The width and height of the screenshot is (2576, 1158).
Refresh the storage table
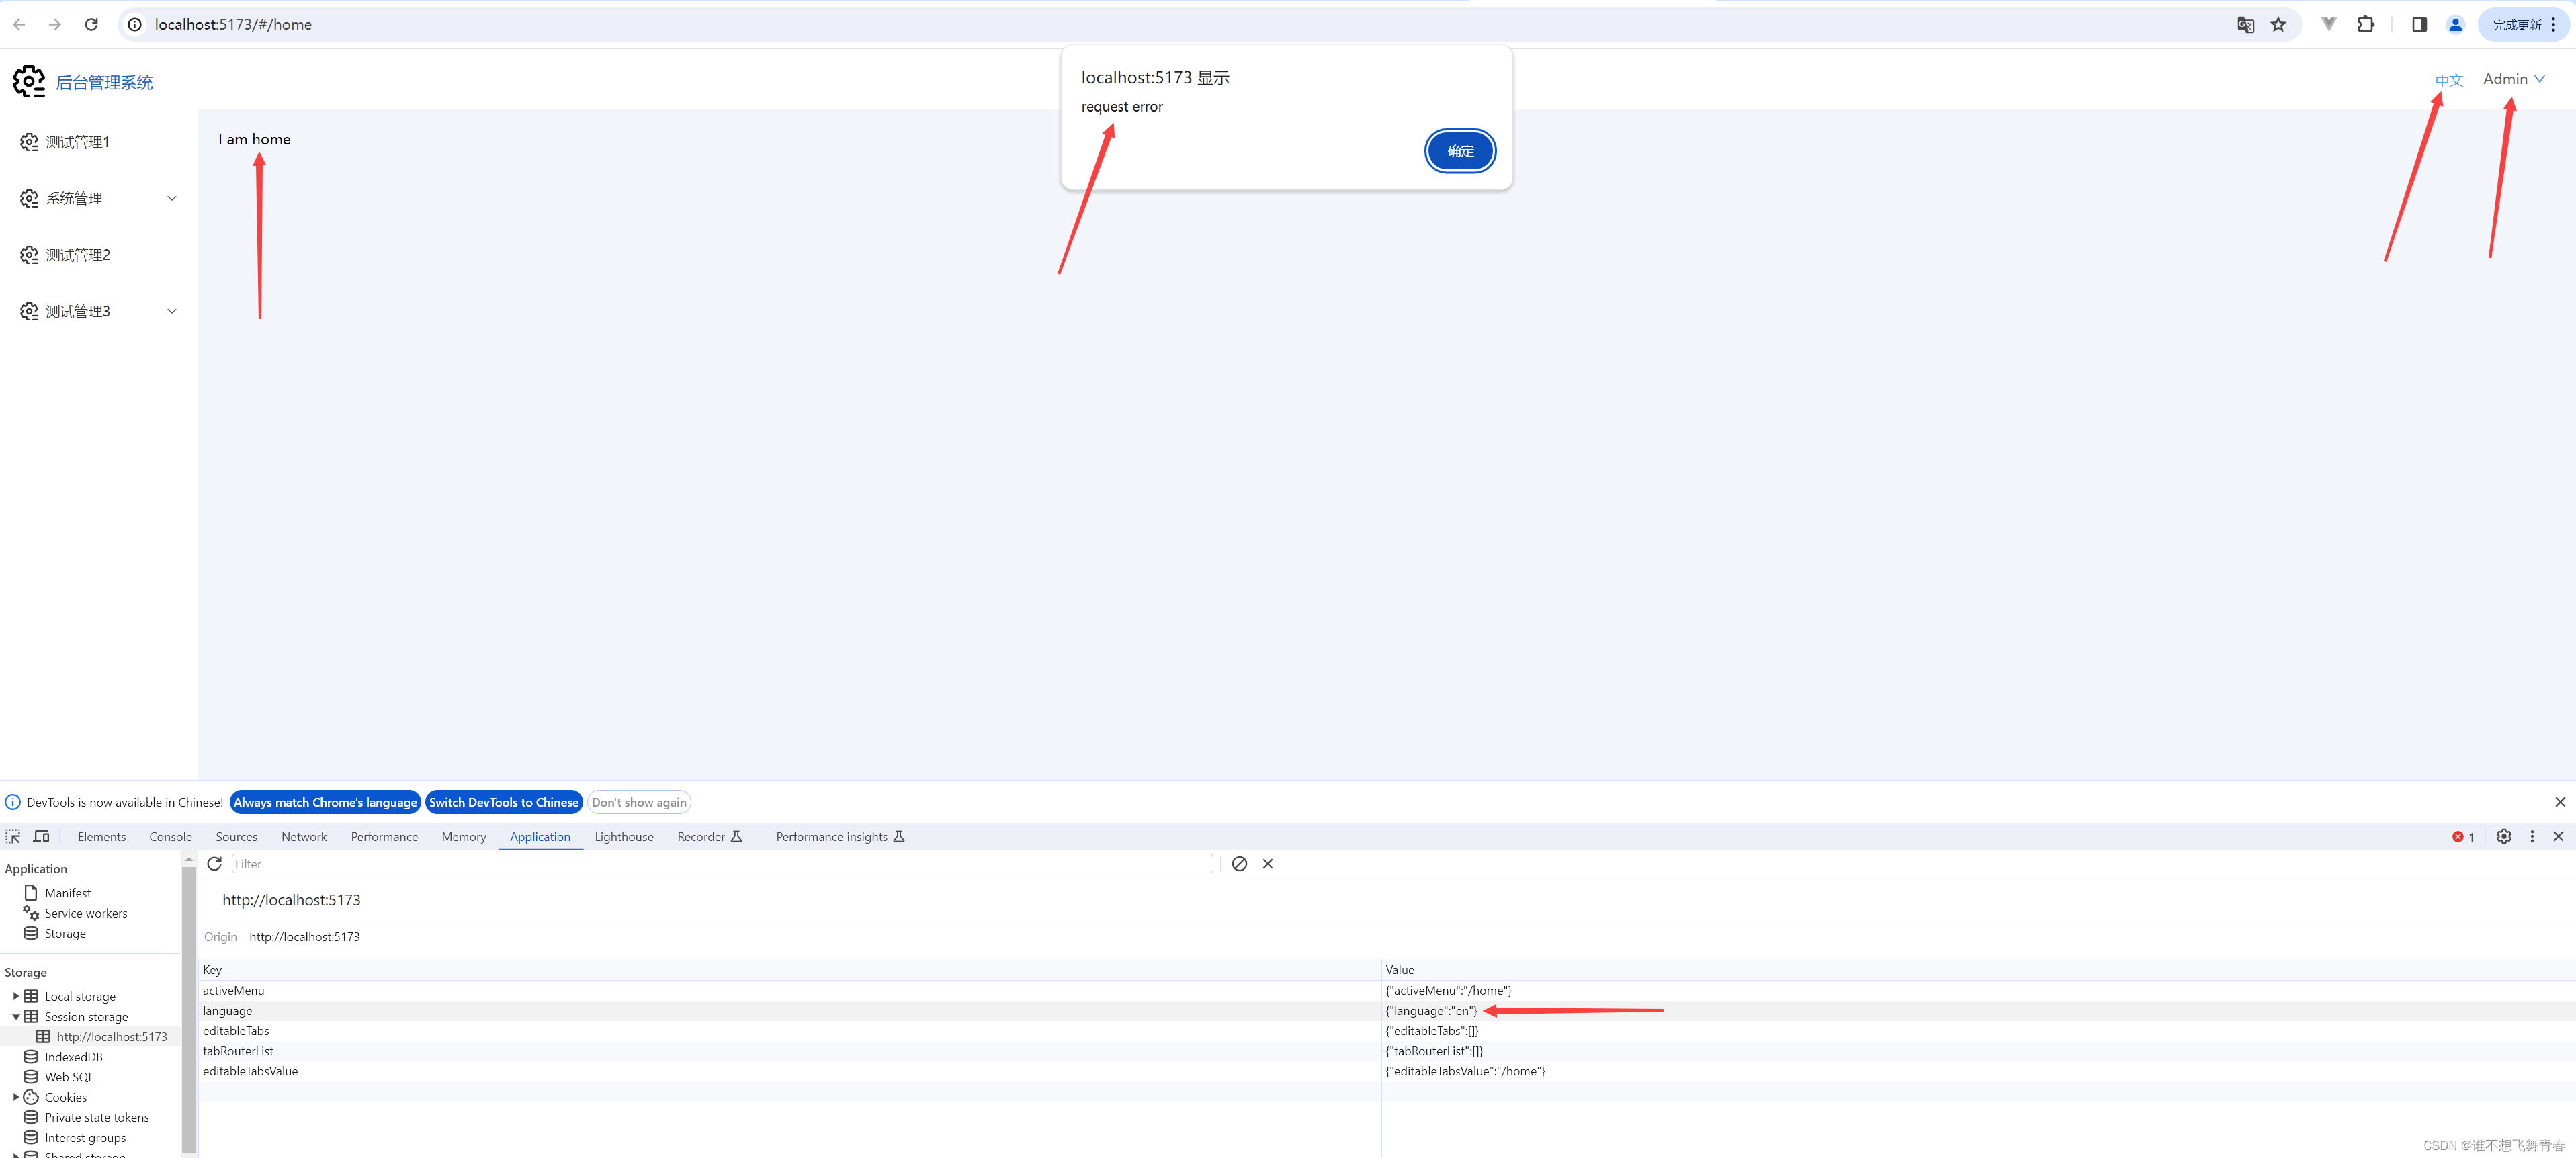pyautogui.click(x=214, y=863)
